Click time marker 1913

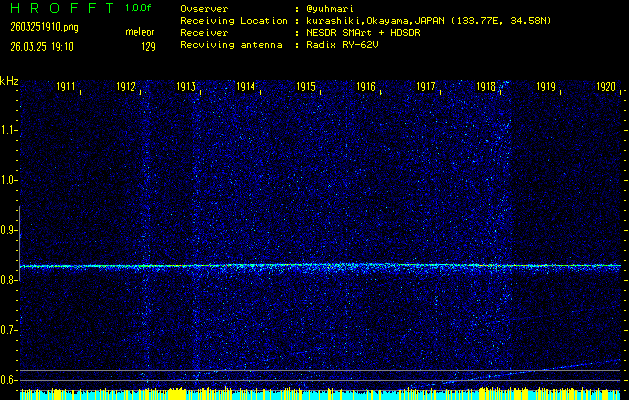click(x=185, y=86)
